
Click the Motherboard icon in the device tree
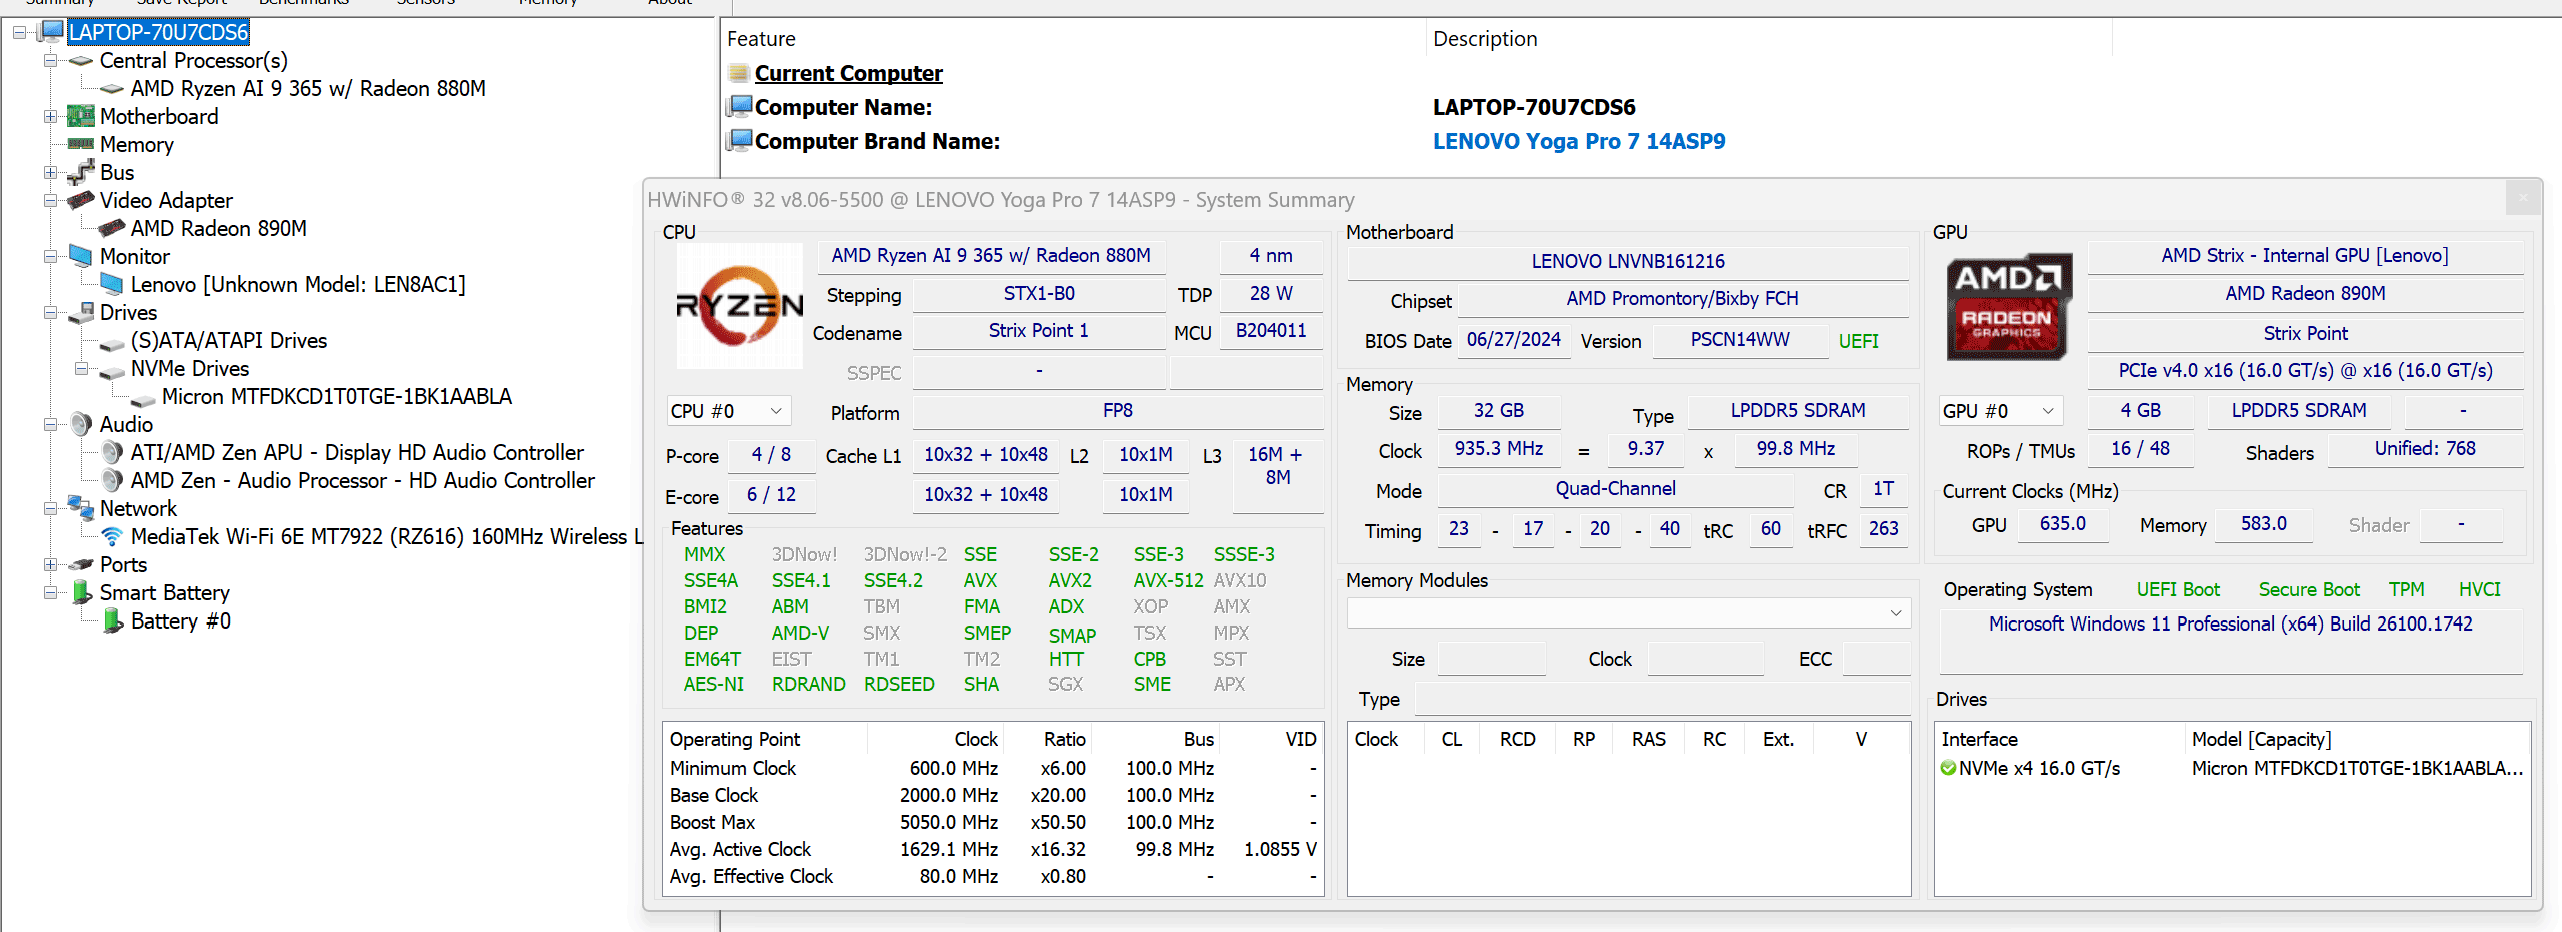pos(79,116)
